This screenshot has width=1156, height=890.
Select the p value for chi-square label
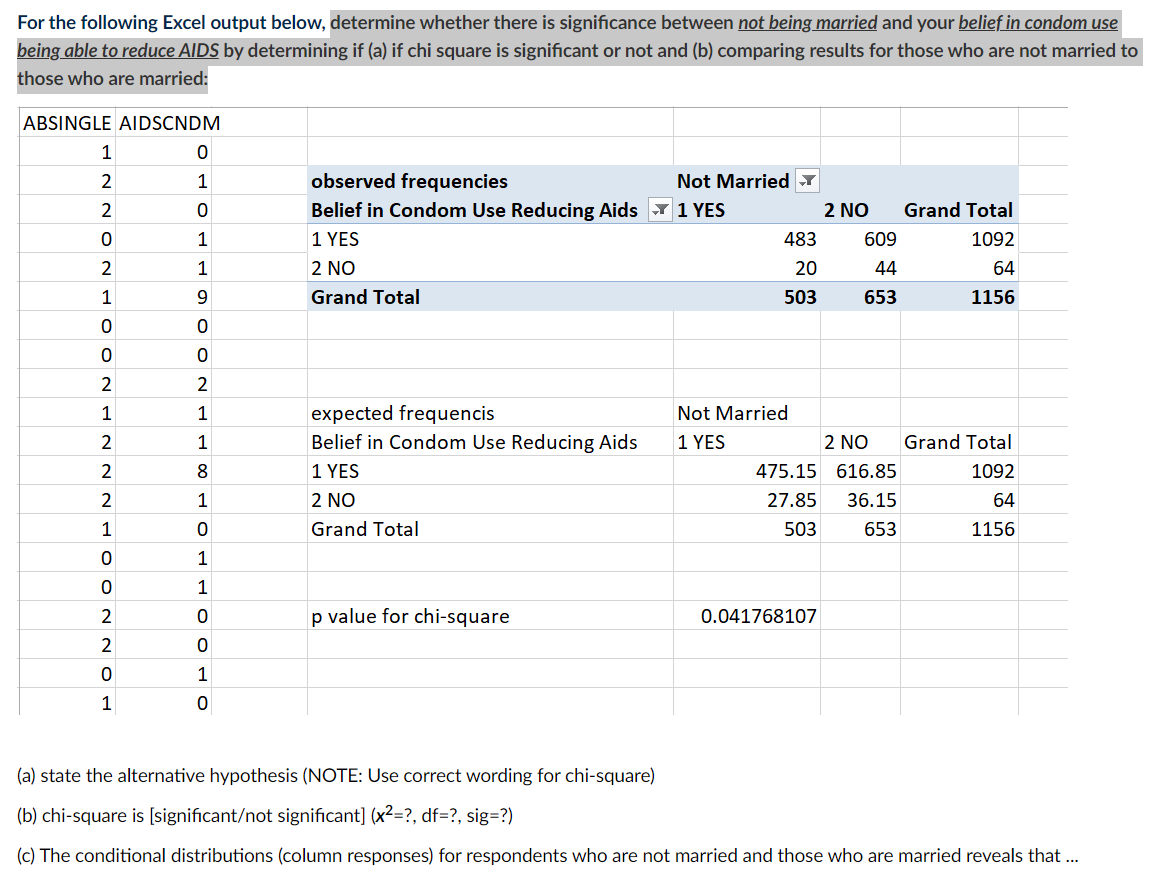click(408, 616)
